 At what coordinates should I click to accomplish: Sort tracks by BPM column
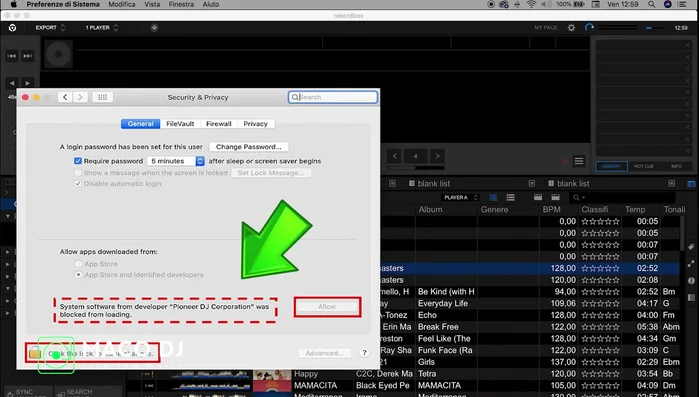click(x=551, y=209)
